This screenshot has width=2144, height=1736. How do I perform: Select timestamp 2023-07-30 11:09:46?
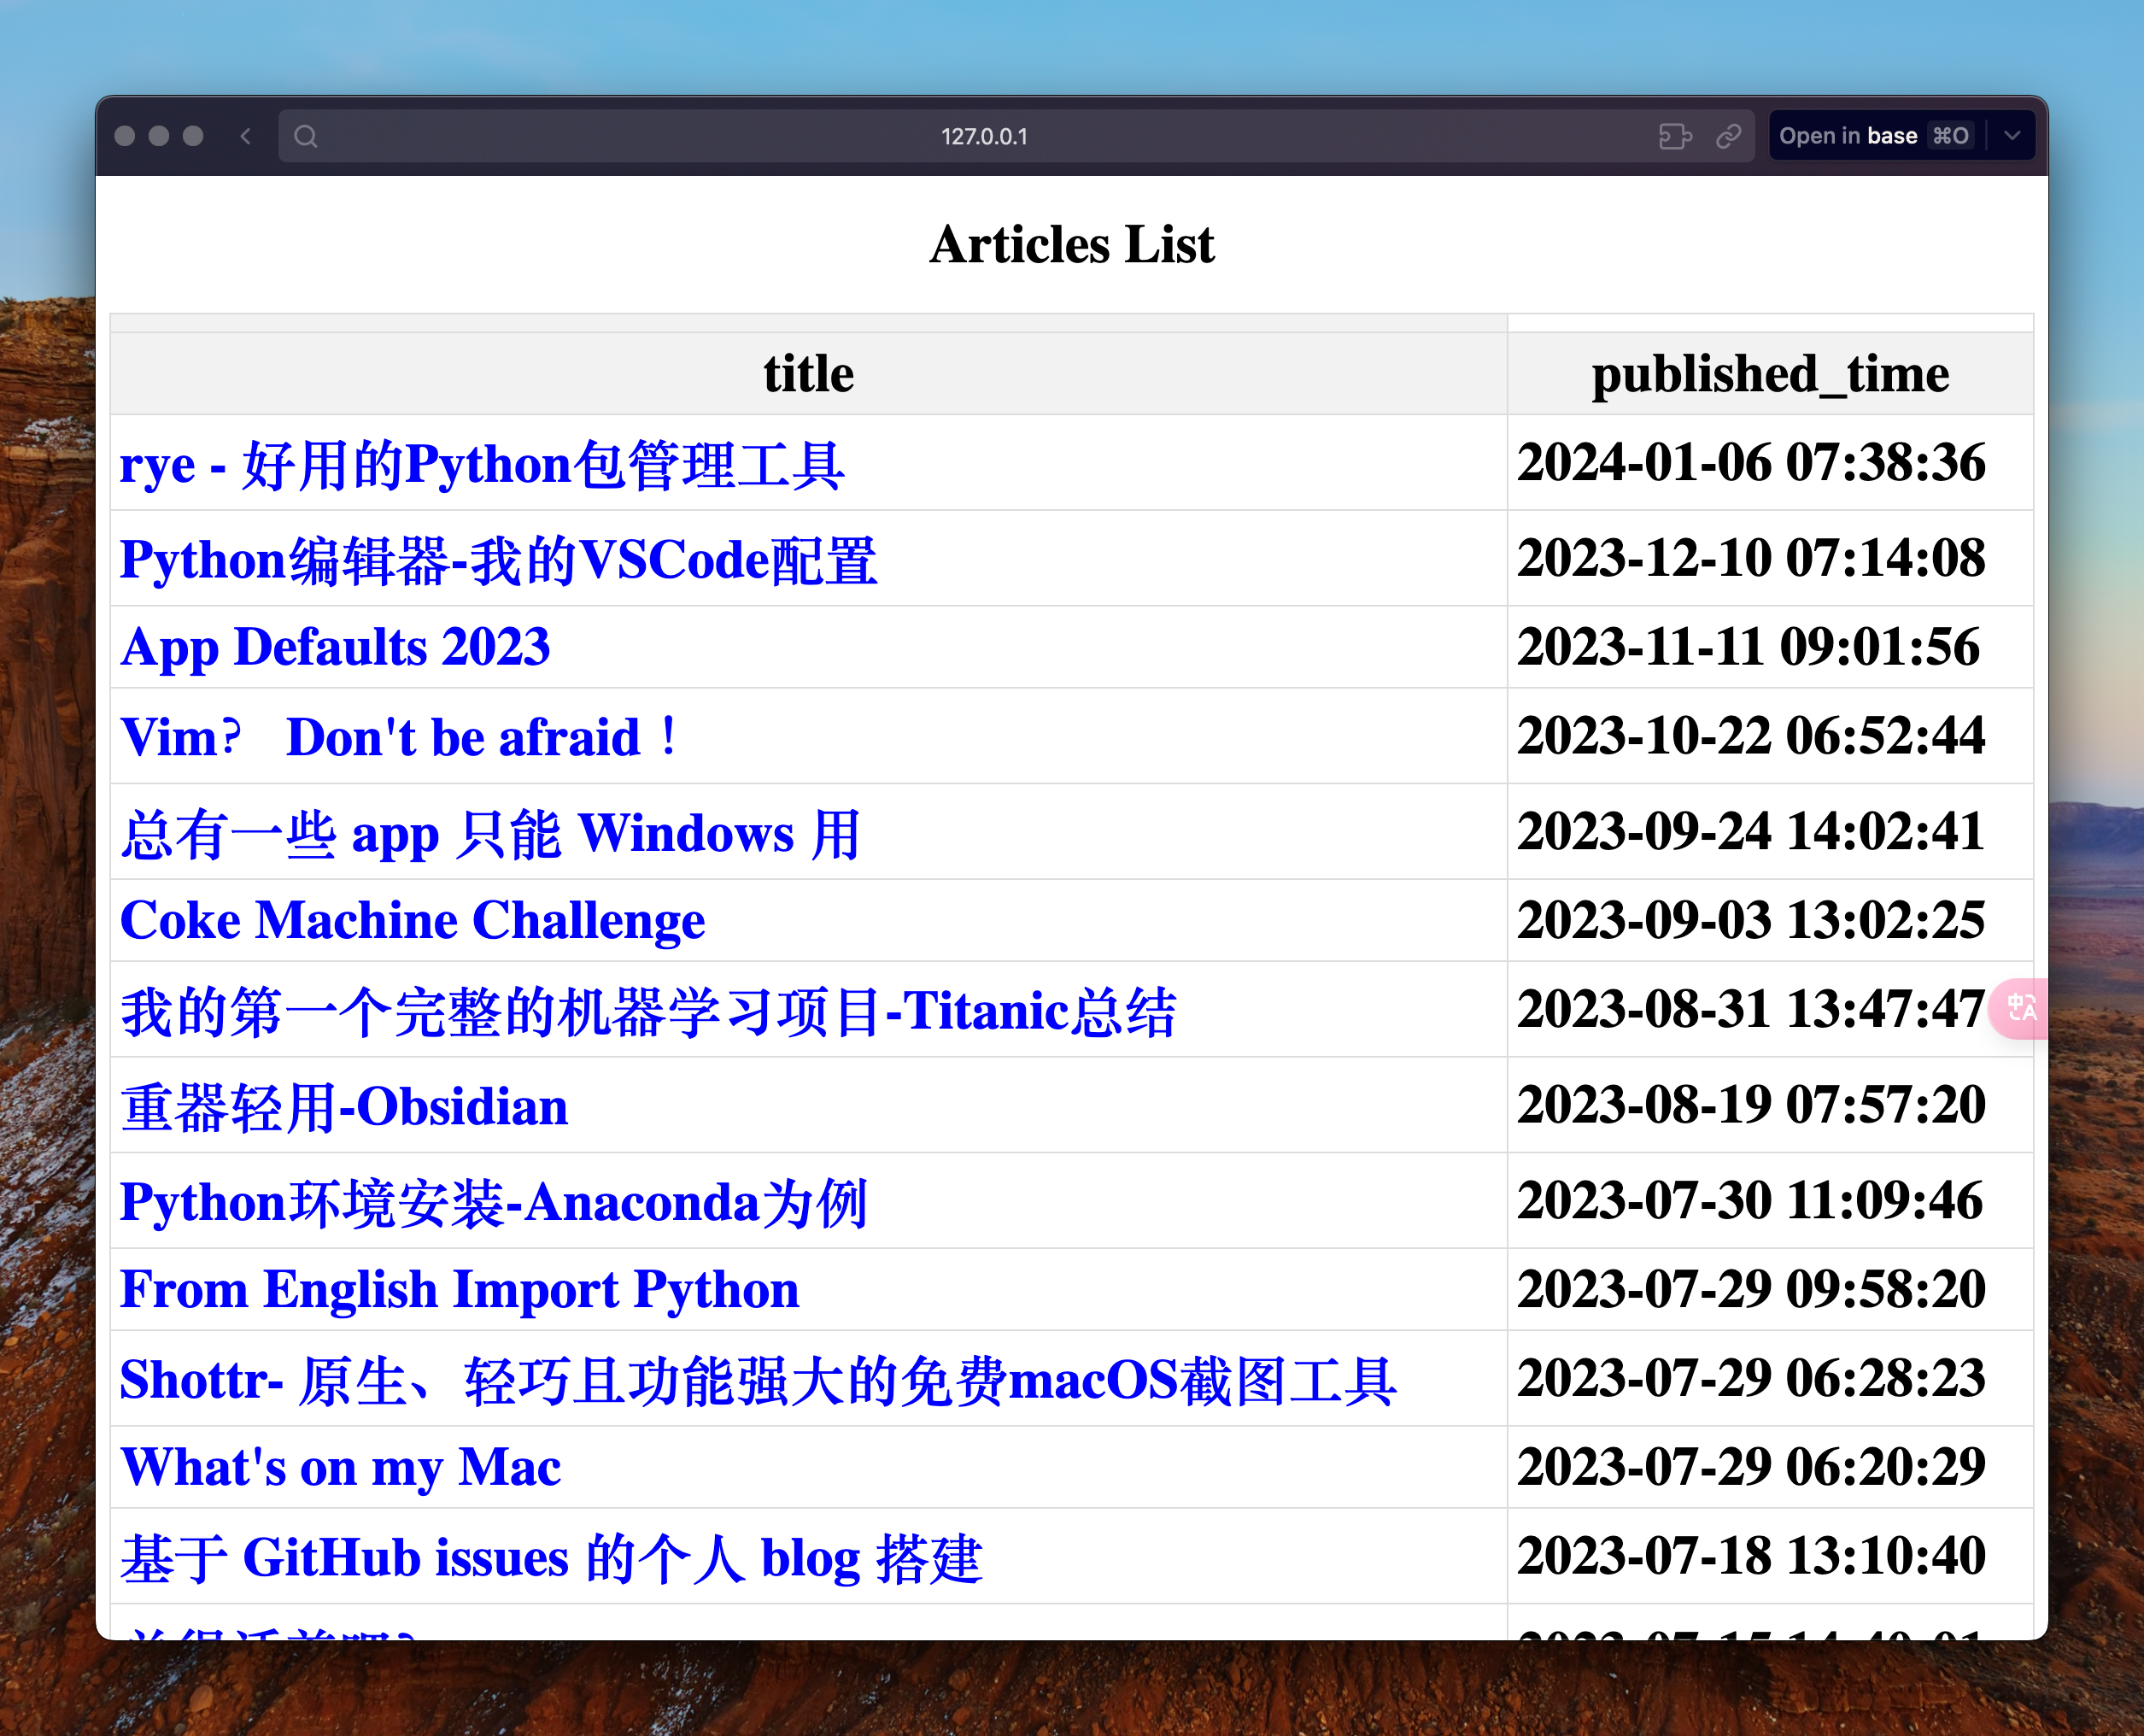1750,1201
